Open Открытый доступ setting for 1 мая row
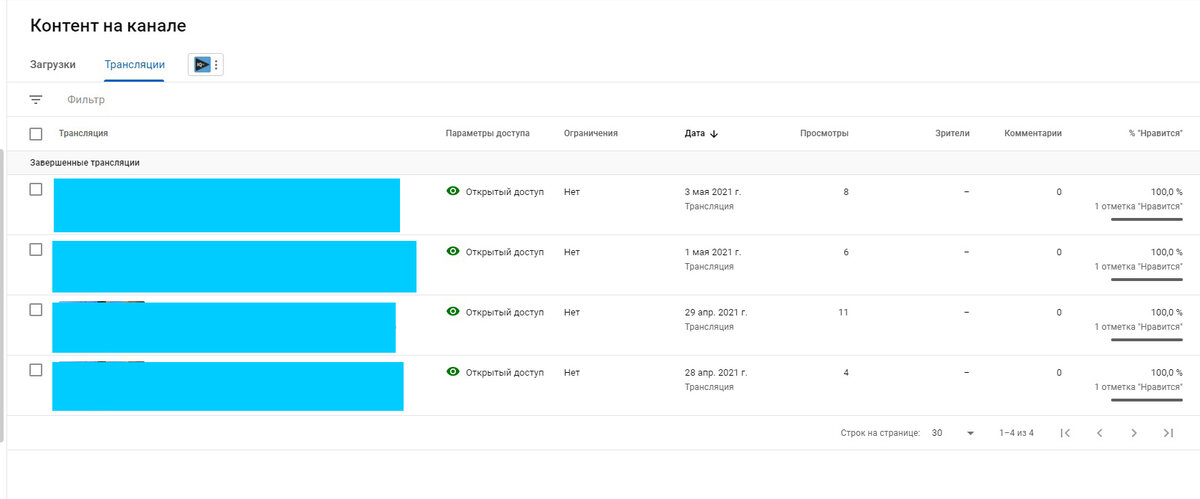Screen dimensions: 1200x499 click(504, 252)
